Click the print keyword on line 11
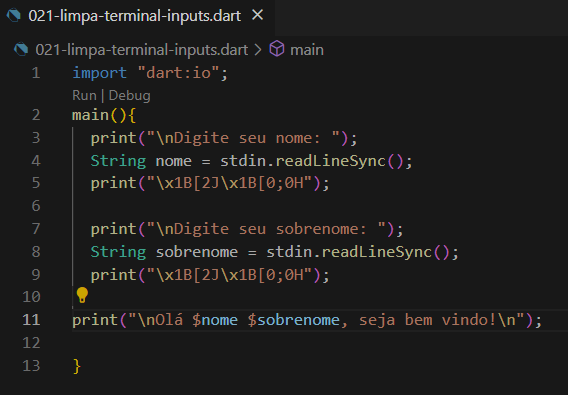 tap(95, 320)
